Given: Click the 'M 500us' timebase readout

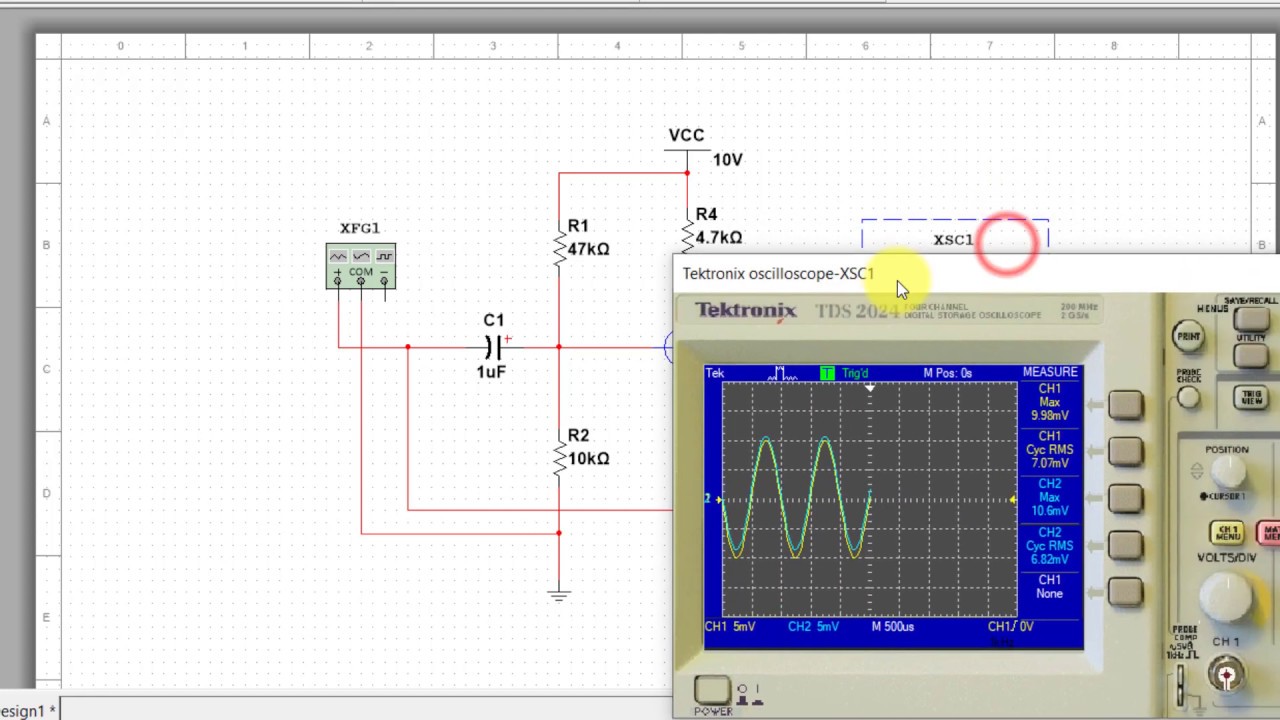Looking at the screenshot, I should 893,627.
